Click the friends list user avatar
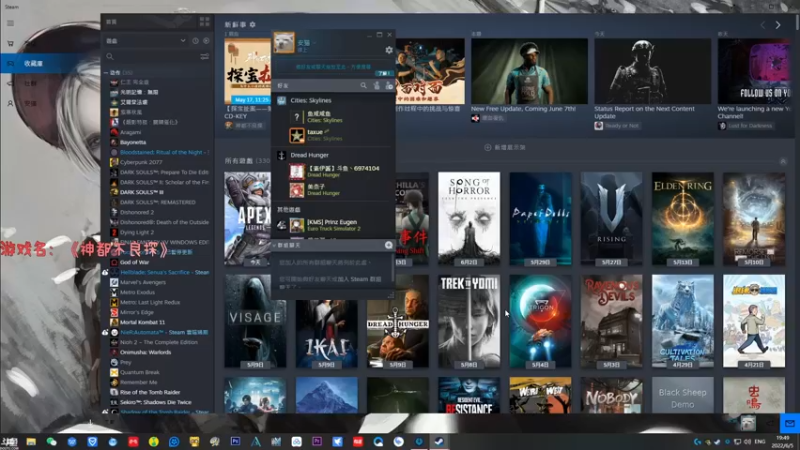 [284, 42]
